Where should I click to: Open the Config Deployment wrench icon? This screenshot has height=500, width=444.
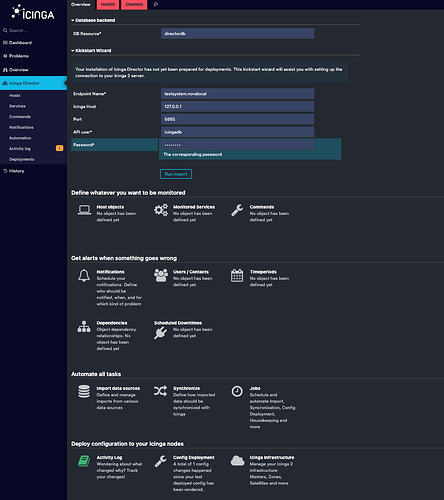point(160,461)
